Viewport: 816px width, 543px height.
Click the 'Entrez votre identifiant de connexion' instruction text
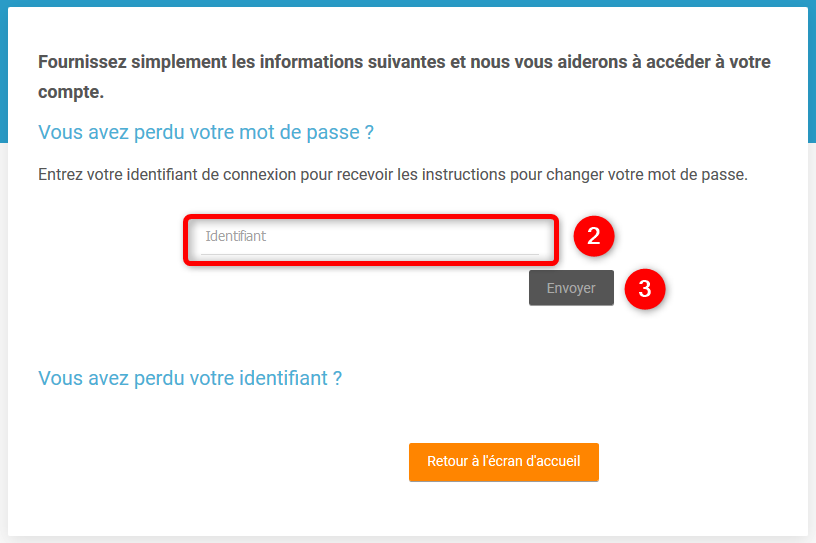(x=392, y=174)
